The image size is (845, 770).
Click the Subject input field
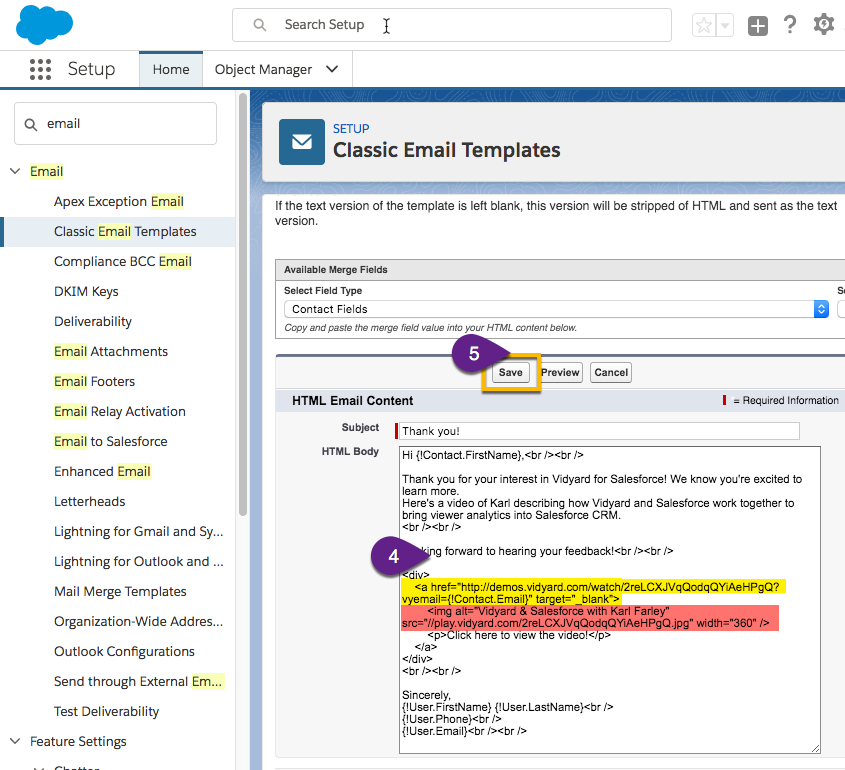[599, 431]
